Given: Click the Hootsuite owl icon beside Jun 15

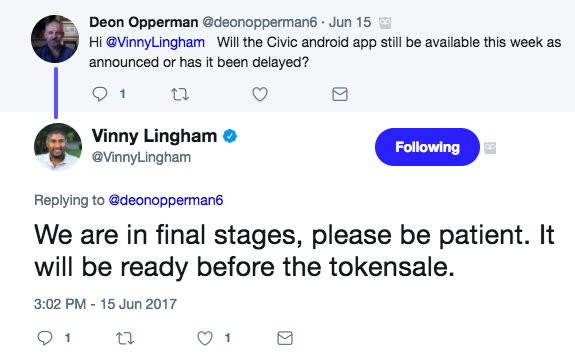Looking at the screenshot, I should click(x=385, y=23).
